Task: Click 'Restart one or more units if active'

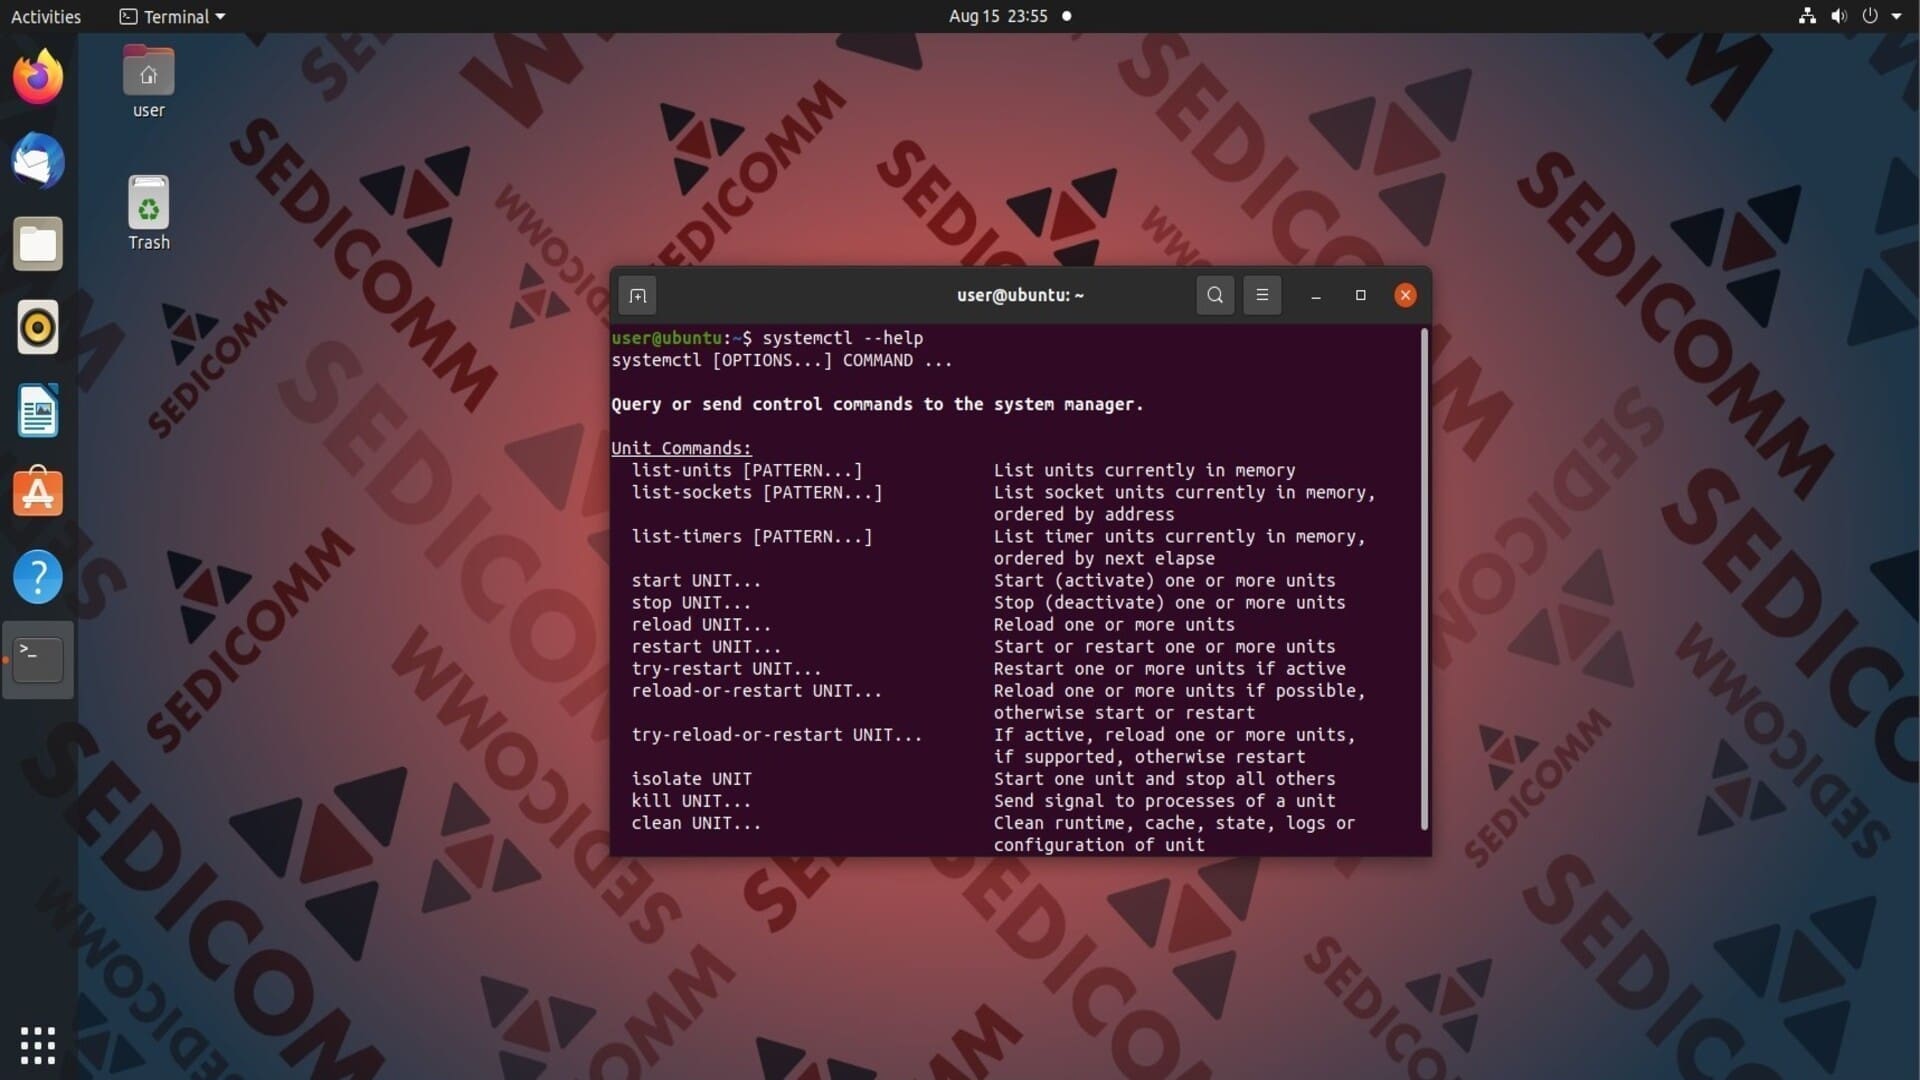Action: [1169, 668]
